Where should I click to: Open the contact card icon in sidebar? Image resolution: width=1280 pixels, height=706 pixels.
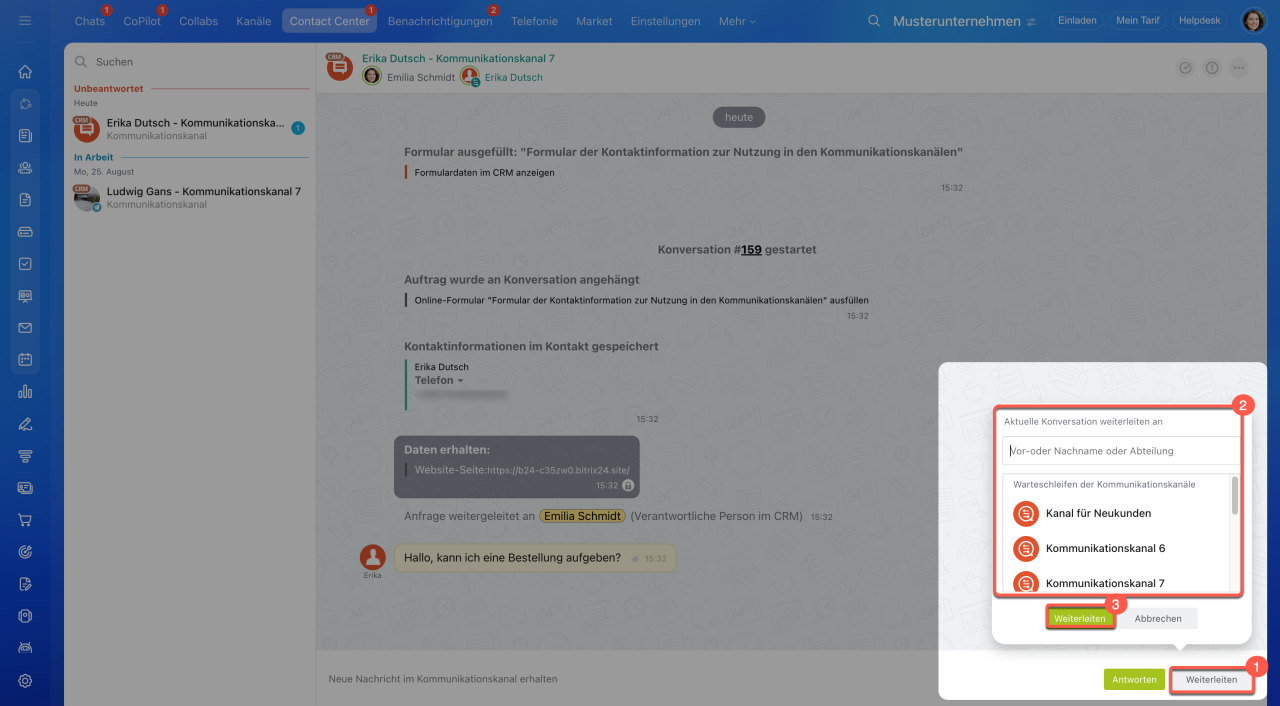pos(25,487)
